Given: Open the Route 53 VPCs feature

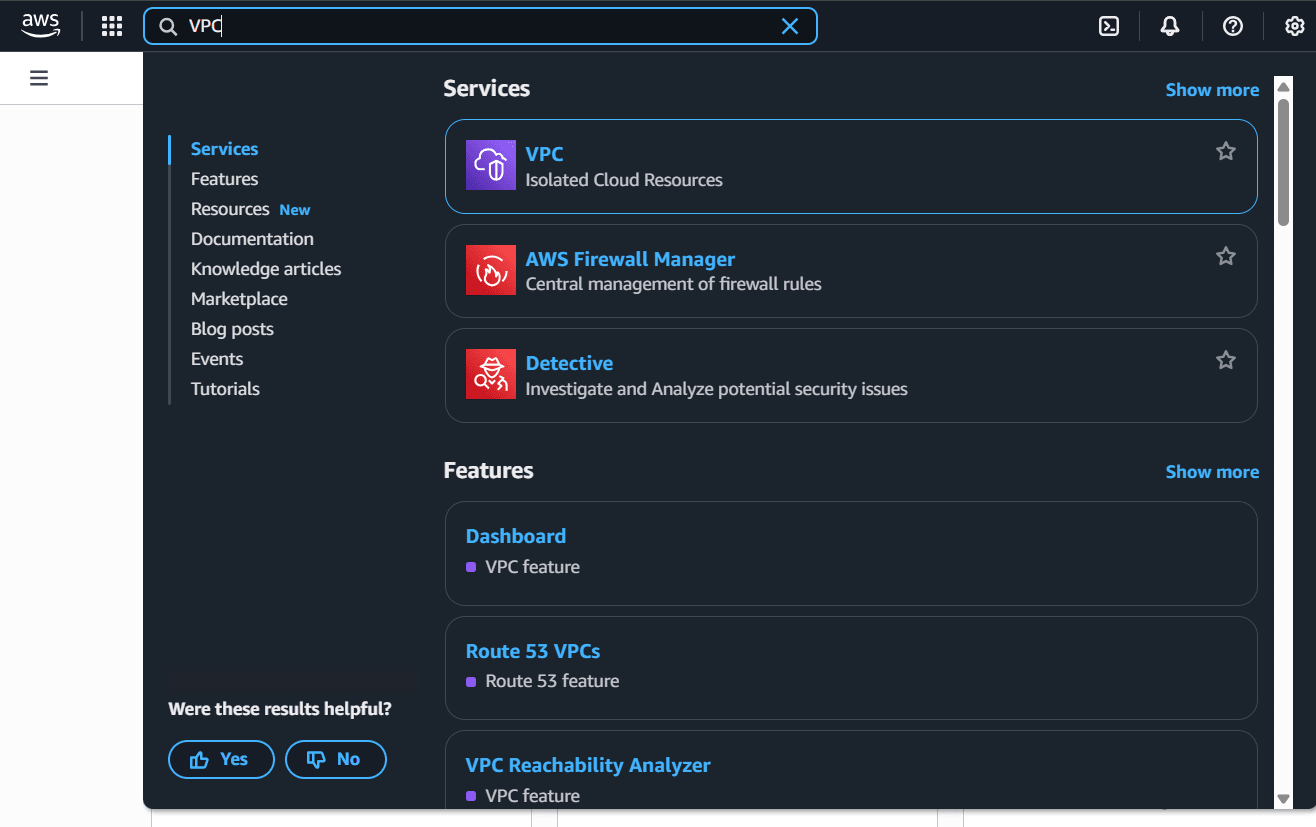Looking at the screenshot, I should coord(533,651).
